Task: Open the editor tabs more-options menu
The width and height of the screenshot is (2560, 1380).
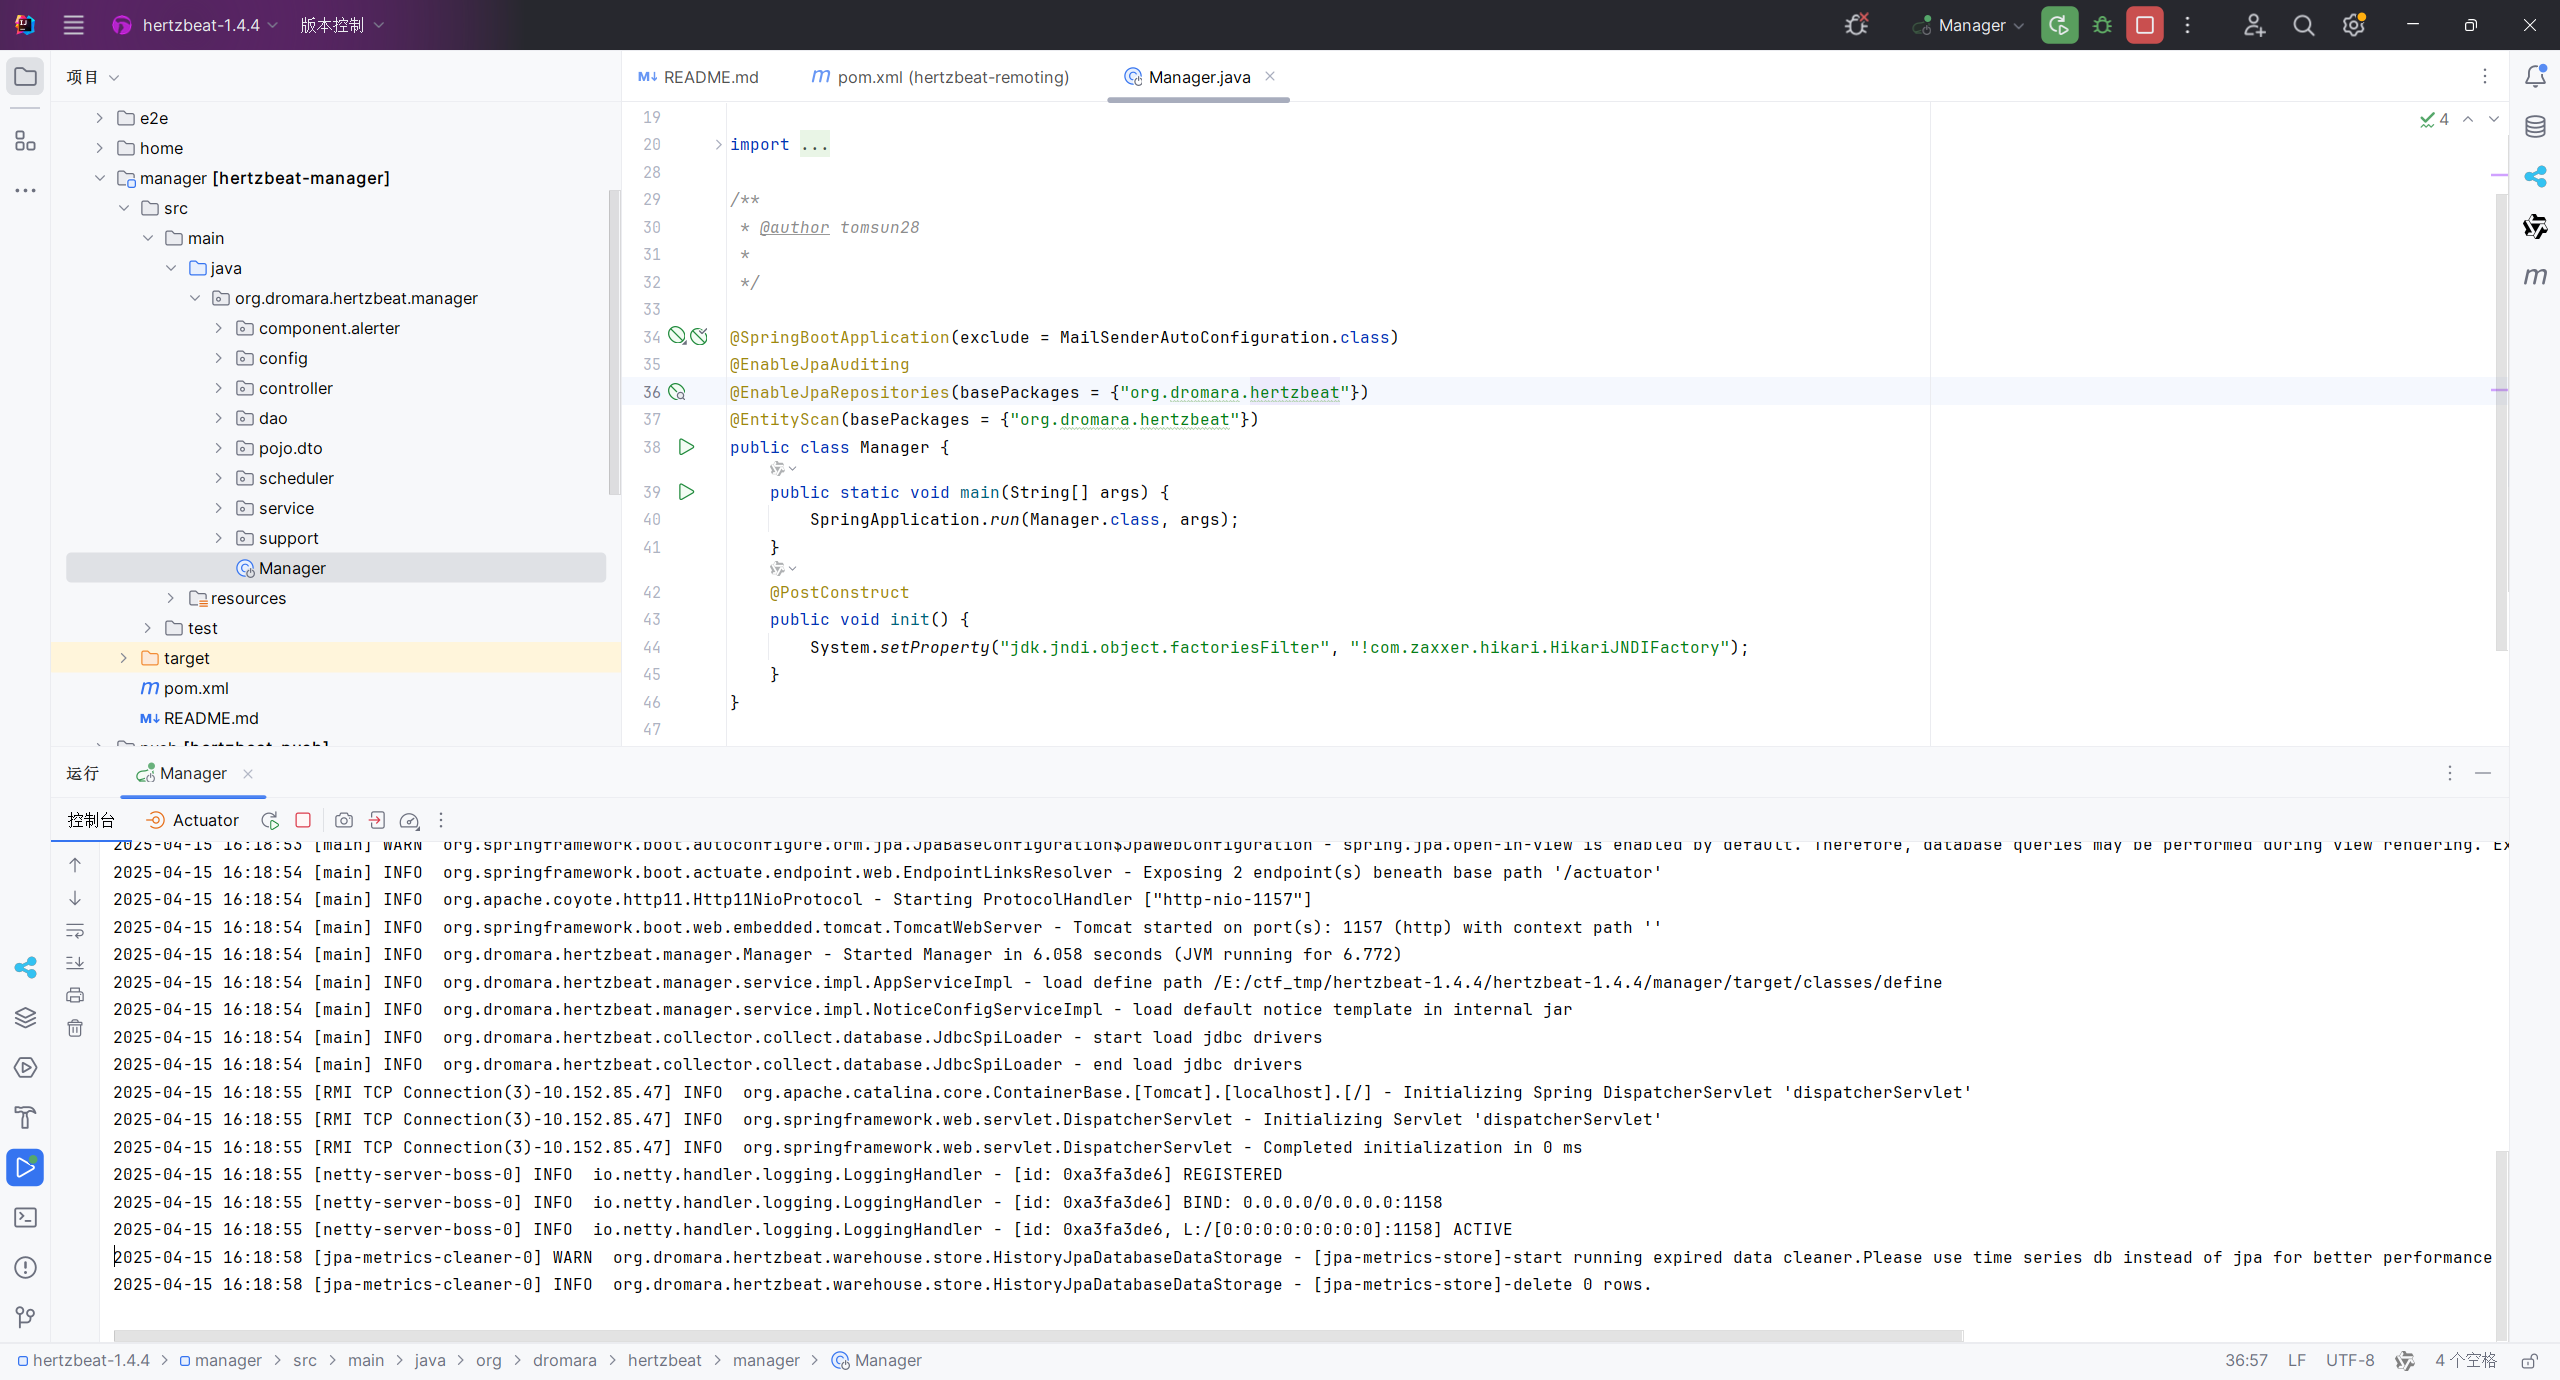Action: click(x=2485, y=76)
